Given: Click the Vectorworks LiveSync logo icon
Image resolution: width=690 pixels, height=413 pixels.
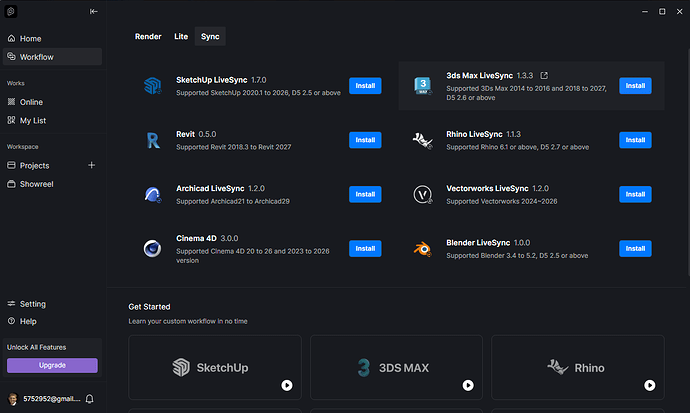Looking at the screenshot, I should [422, 194].
